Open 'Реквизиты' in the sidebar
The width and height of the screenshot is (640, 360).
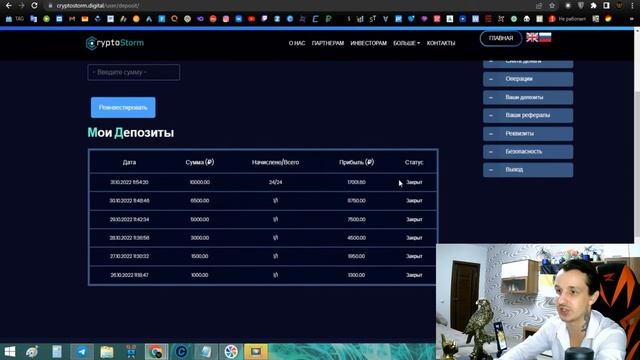tap(528, 134)
